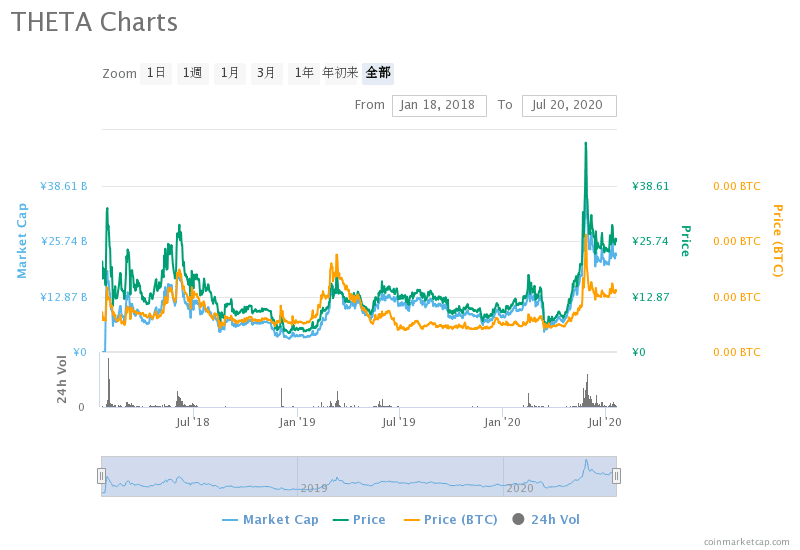Click the green ¥38.61 price axis value
This screenshot has width=800, height=550.
[x=651, y=186]
